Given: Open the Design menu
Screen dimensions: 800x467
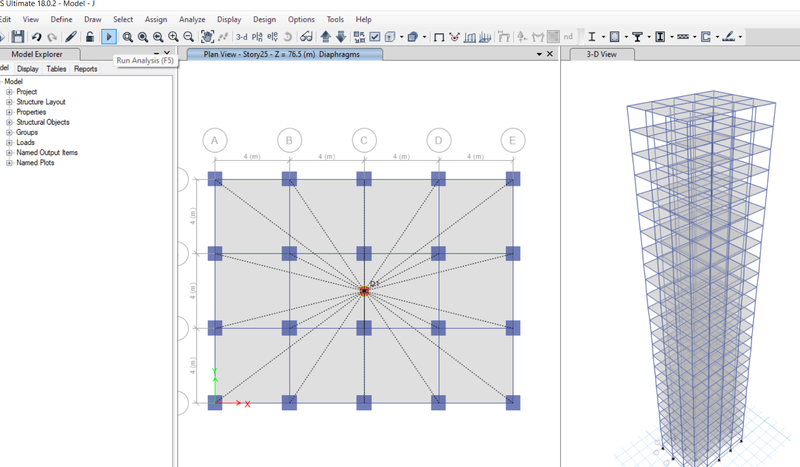Looking at the screenshot, I should (x=264, y=19).
